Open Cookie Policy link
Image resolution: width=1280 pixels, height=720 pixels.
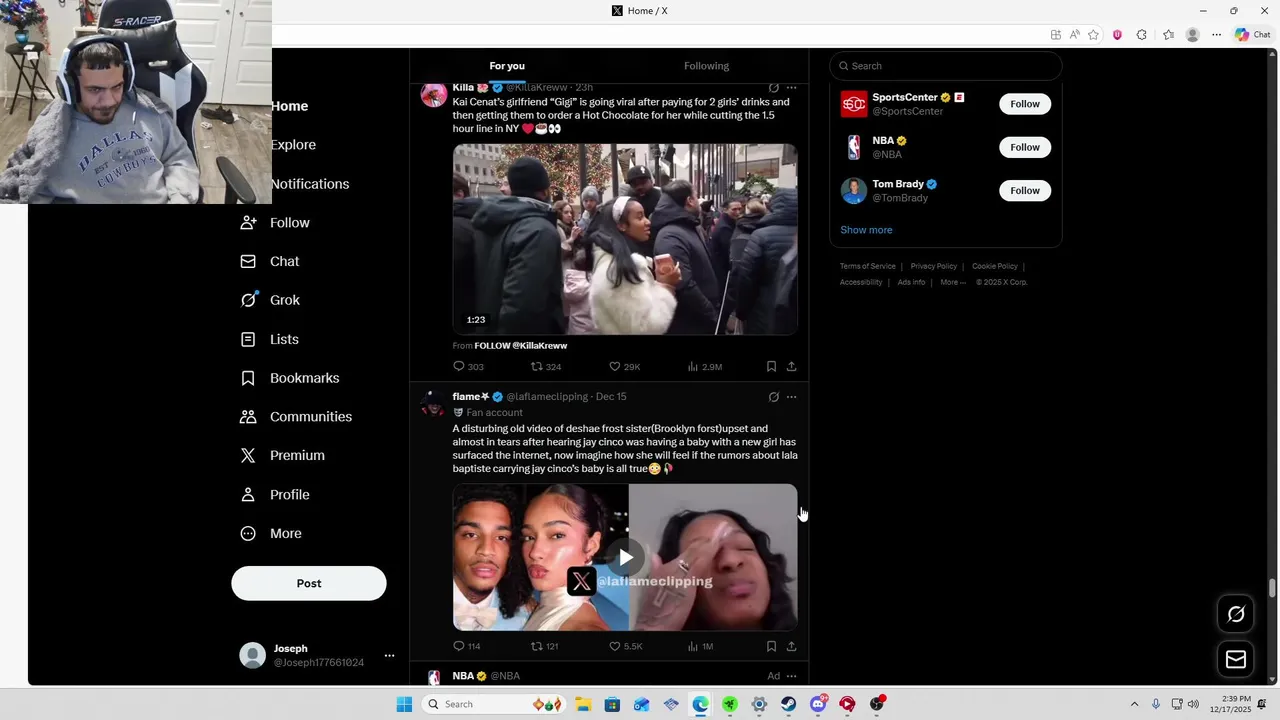pos(994,266)
